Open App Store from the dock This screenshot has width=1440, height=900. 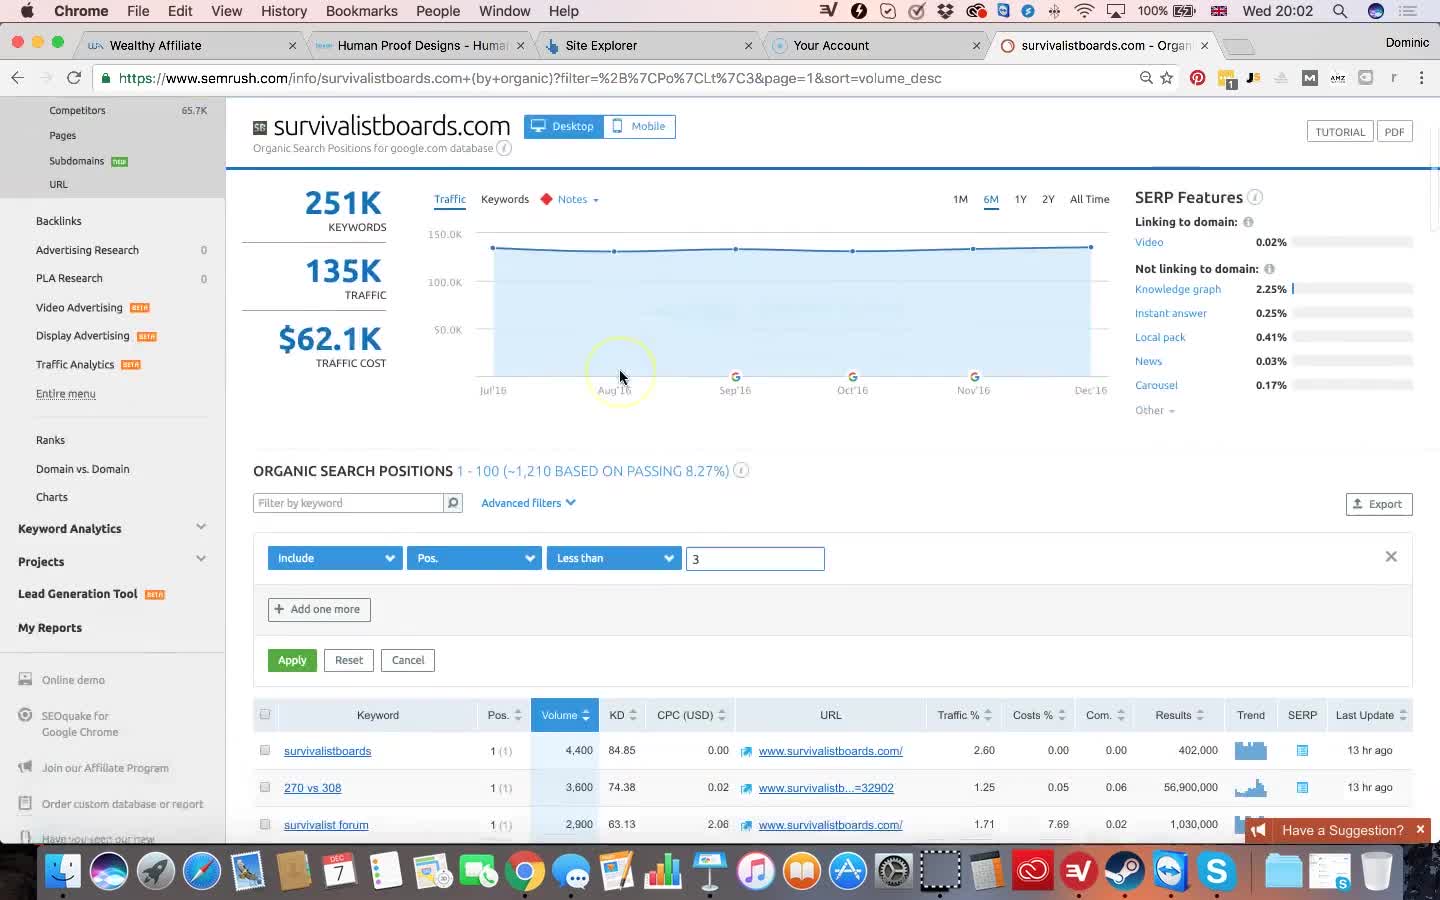pyautogui.click(x=848, y=871)
